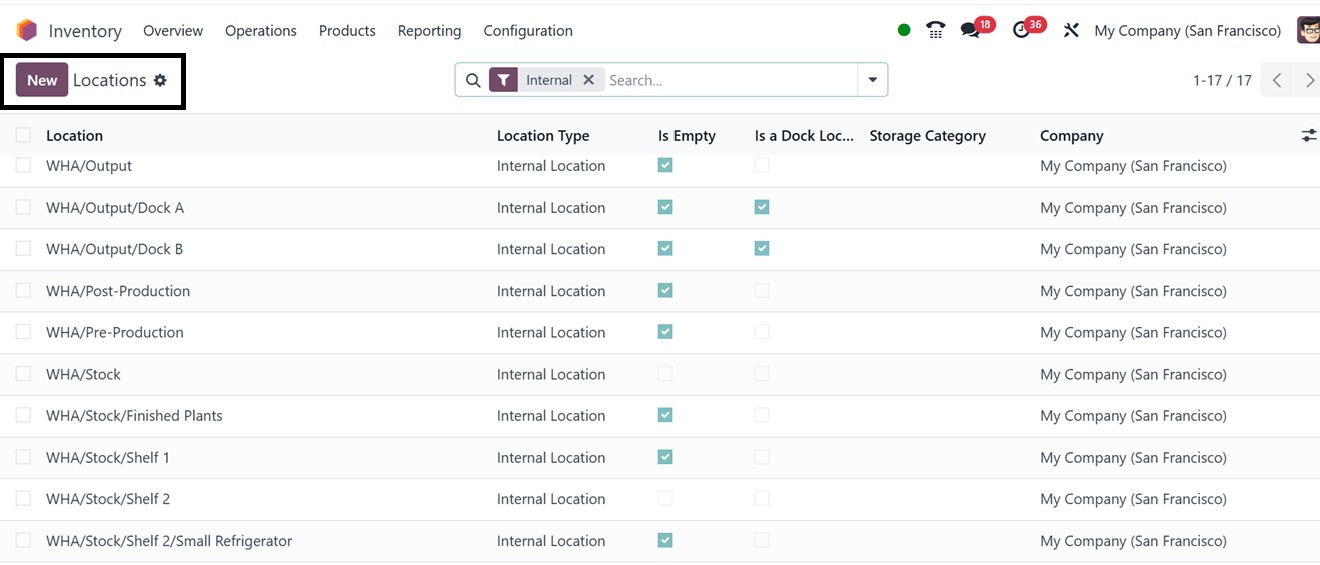1320x565 pixels.
Task: Open the VoIP phone icon
Action: 935,30
